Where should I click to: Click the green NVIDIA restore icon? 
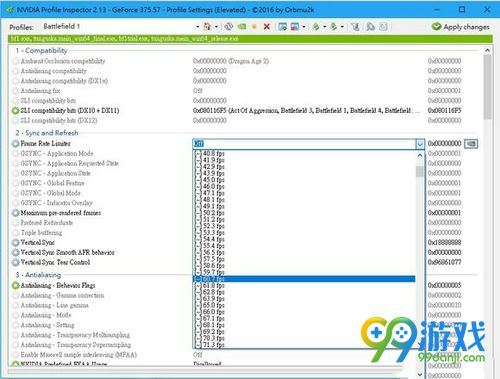242,26
